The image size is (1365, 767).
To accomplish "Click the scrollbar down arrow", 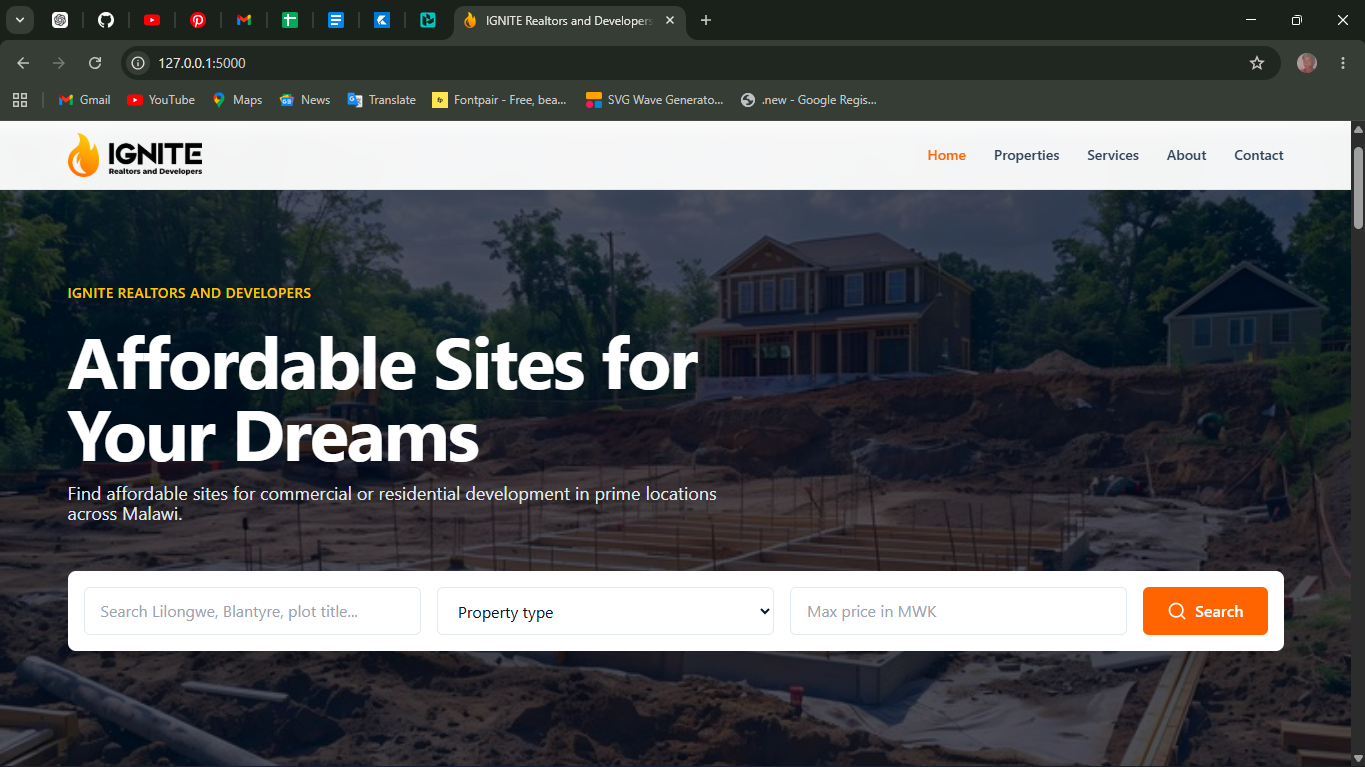I will pos(1358,759).
